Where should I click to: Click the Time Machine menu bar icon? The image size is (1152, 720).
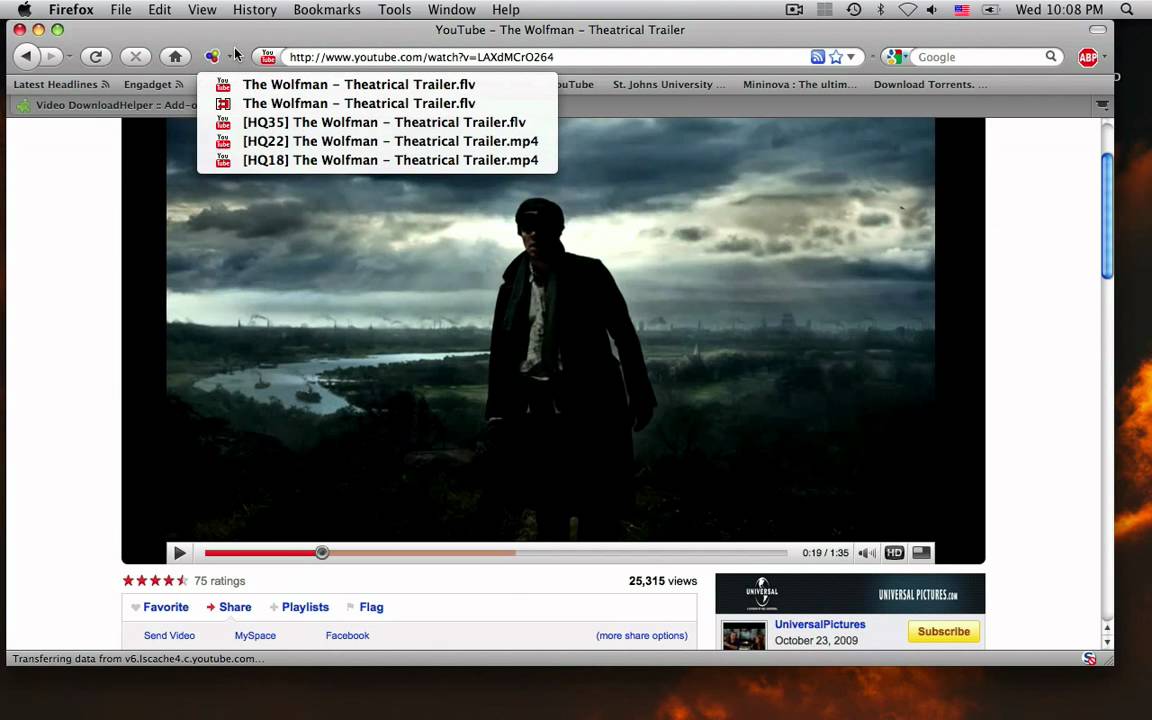854,10
